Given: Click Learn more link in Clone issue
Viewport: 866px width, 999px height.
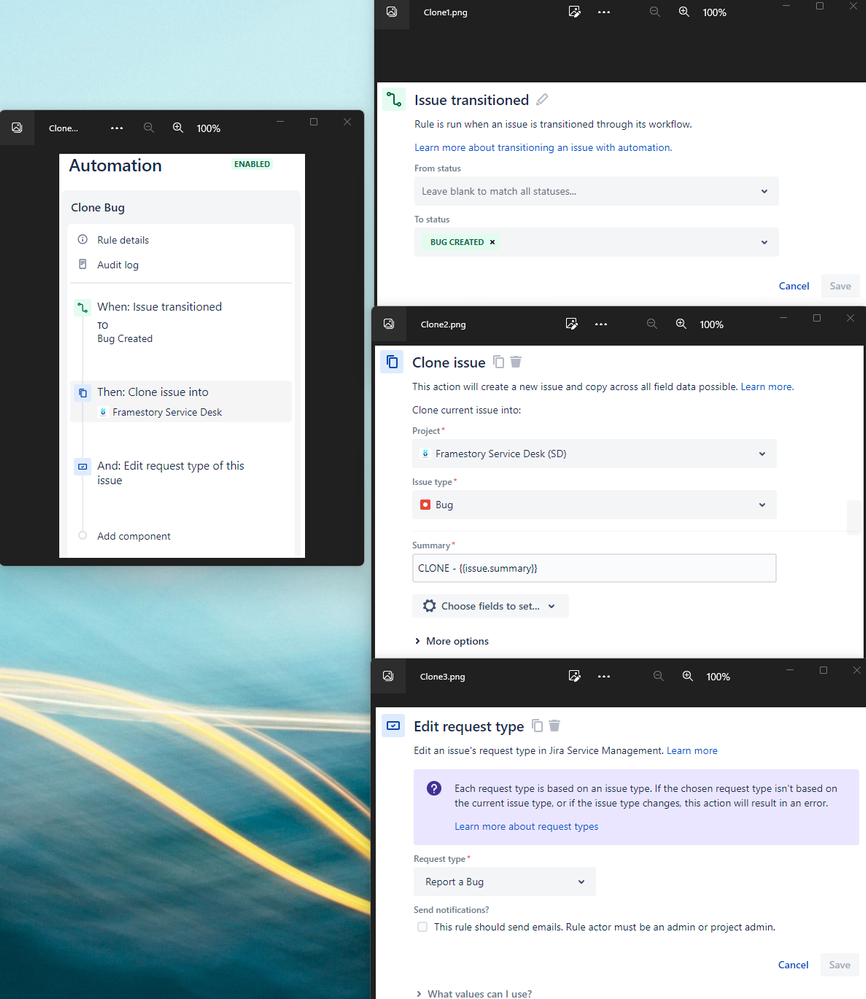Looking at the screenshot, I should tap(767, 387).
